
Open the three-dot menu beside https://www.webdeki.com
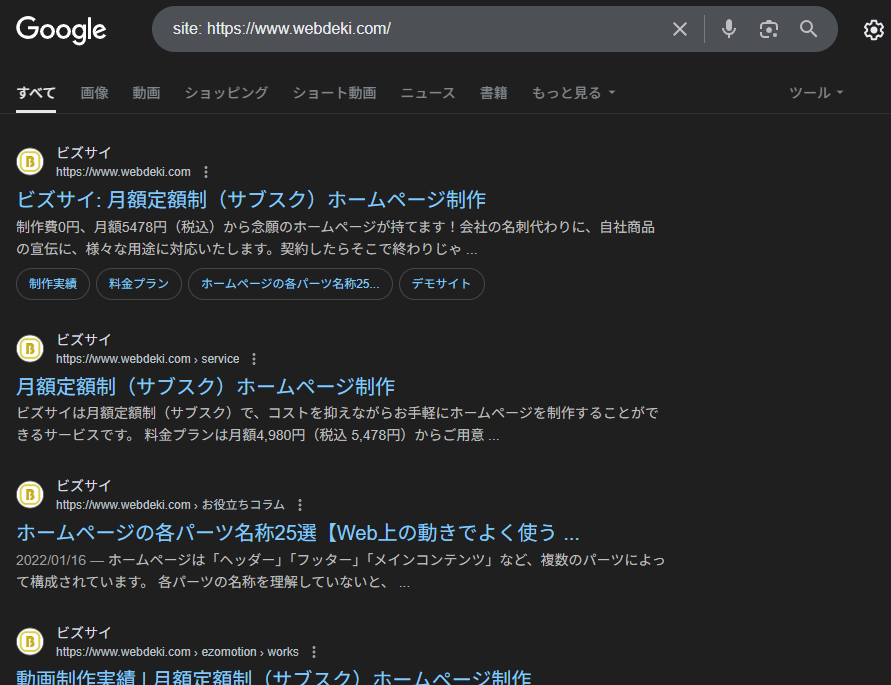[x=206, y=172]
